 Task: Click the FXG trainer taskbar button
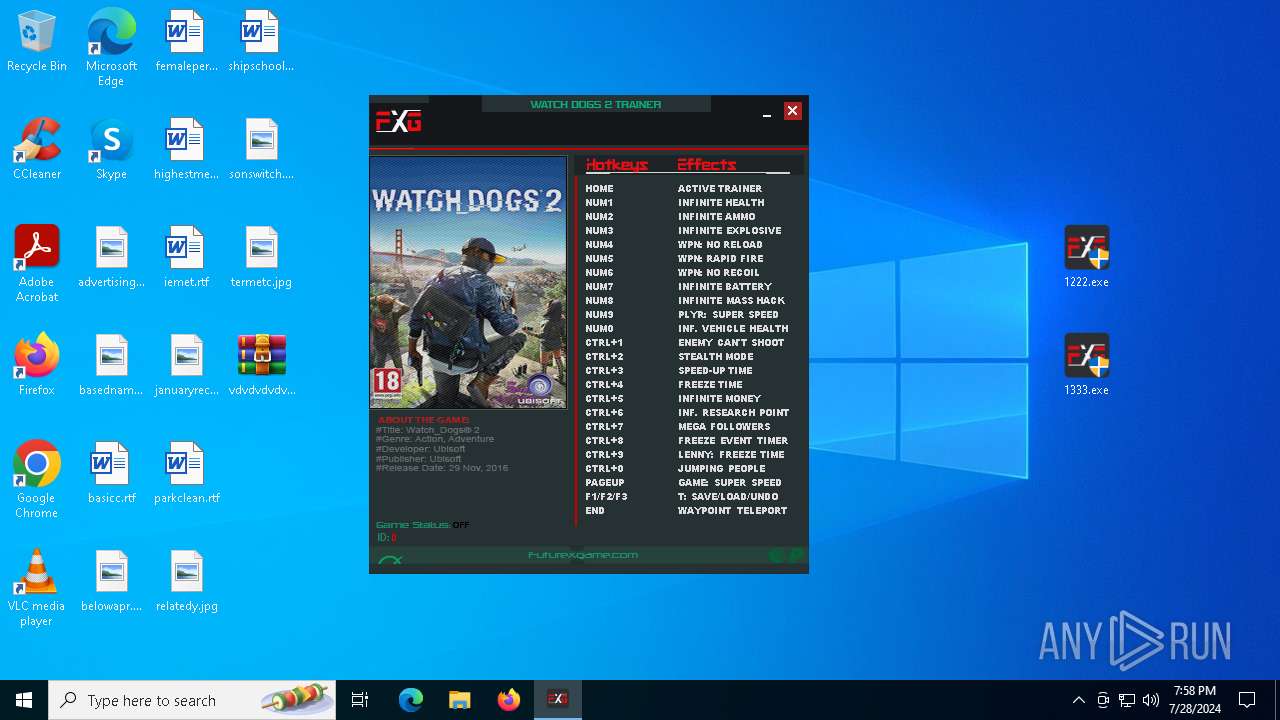click(x=557, y=700)
